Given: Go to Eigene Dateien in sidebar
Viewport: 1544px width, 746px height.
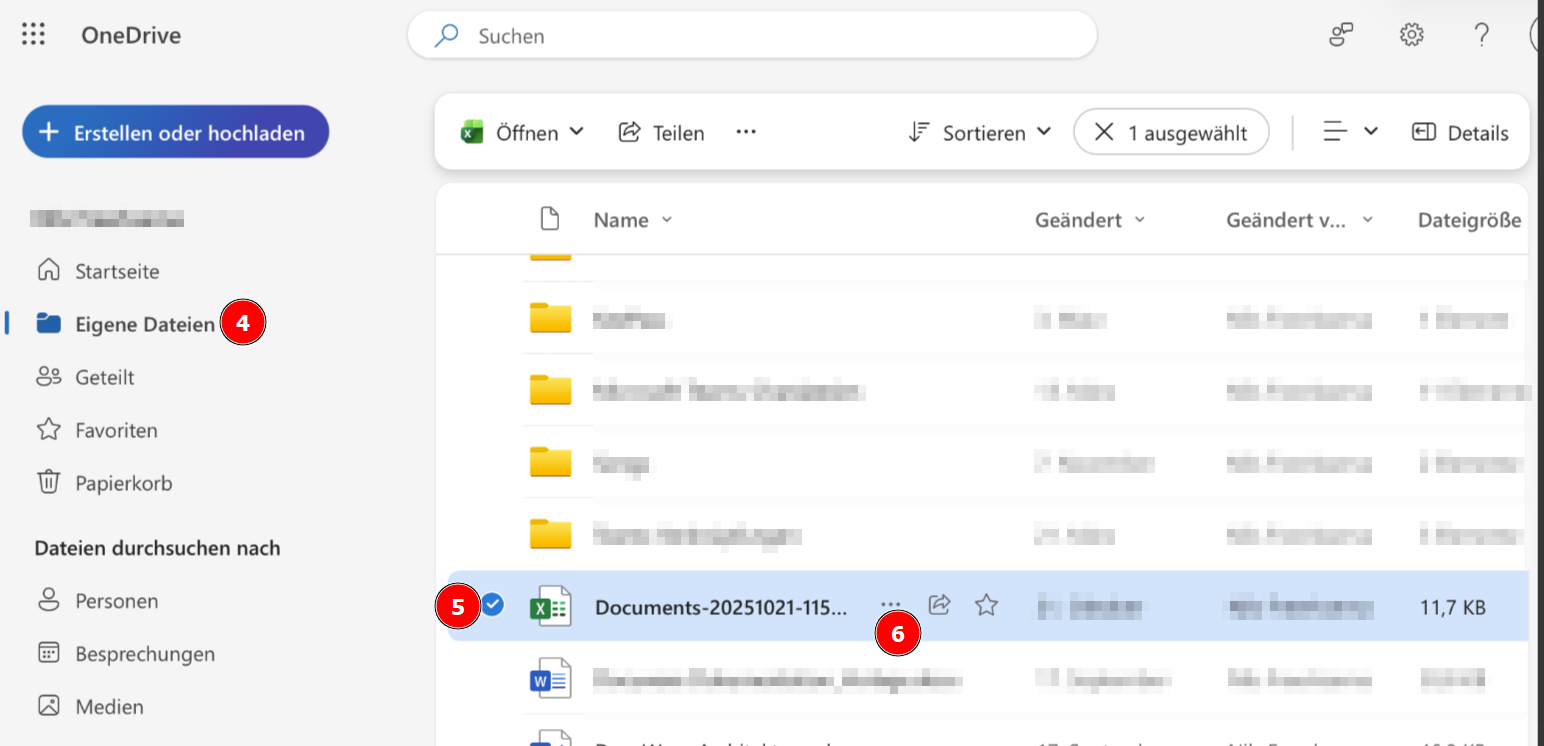Looking at the screenshot, I should 144,324.
